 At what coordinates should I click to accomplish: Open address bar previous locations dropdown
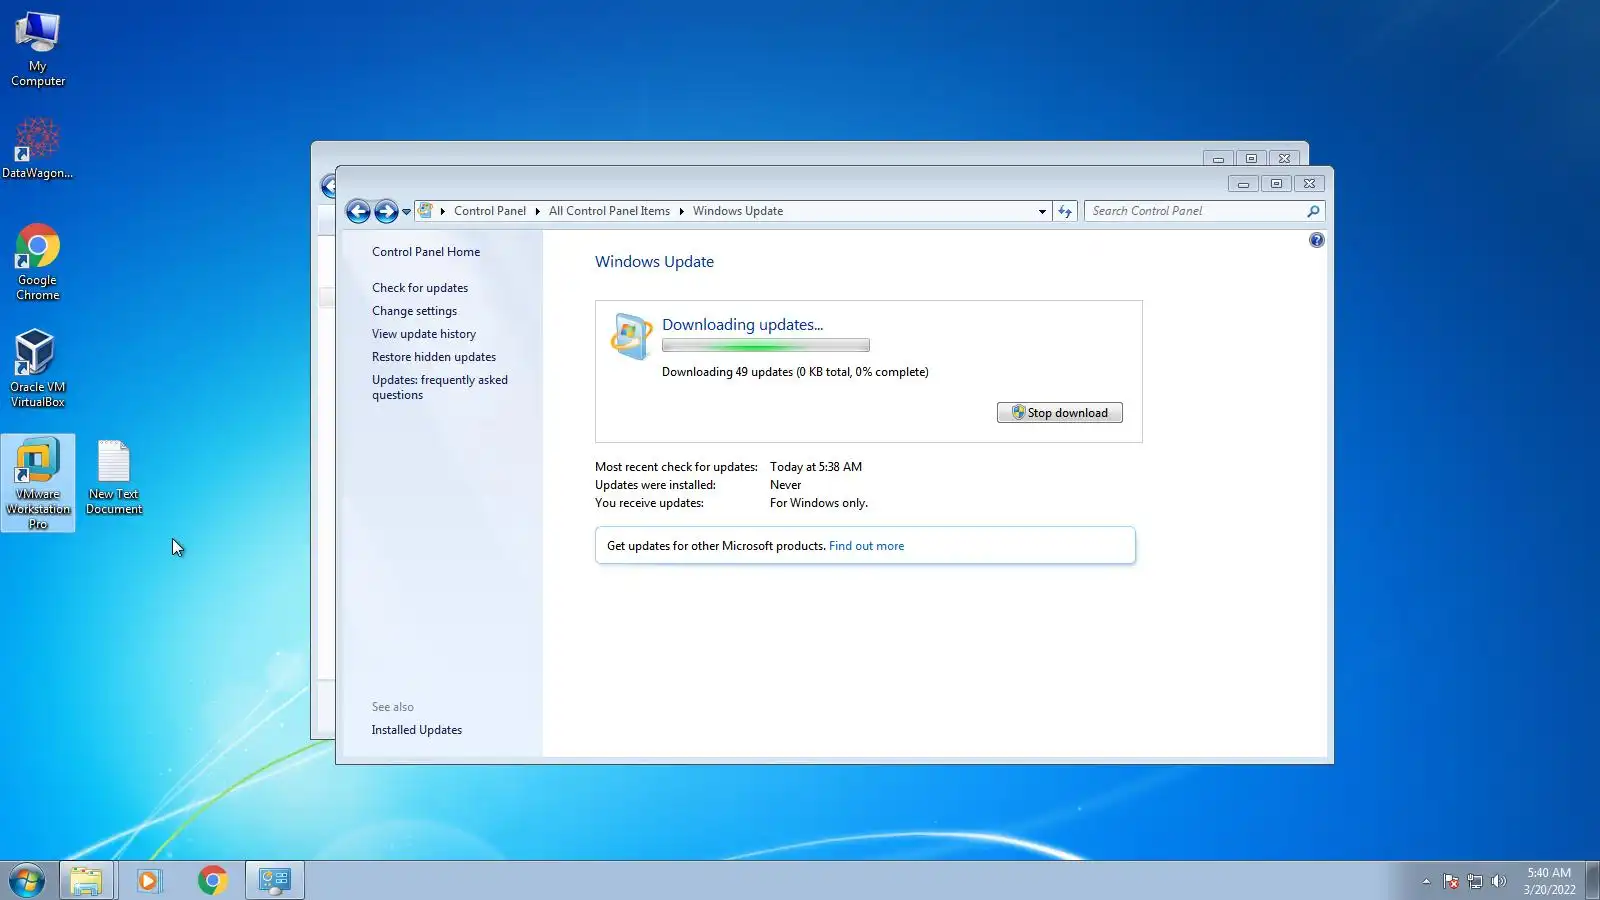[1042, 211]
